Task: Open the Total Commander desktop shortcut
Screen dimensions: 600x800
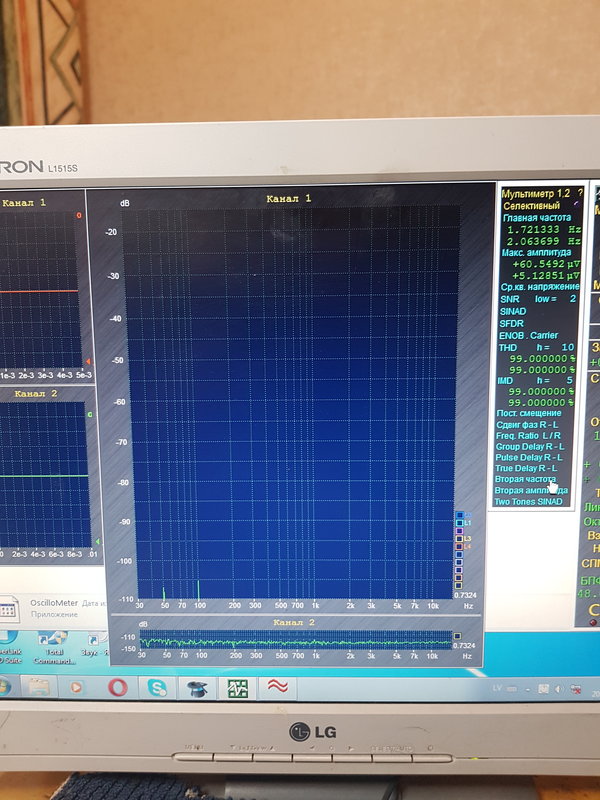Action: [53, 647]
